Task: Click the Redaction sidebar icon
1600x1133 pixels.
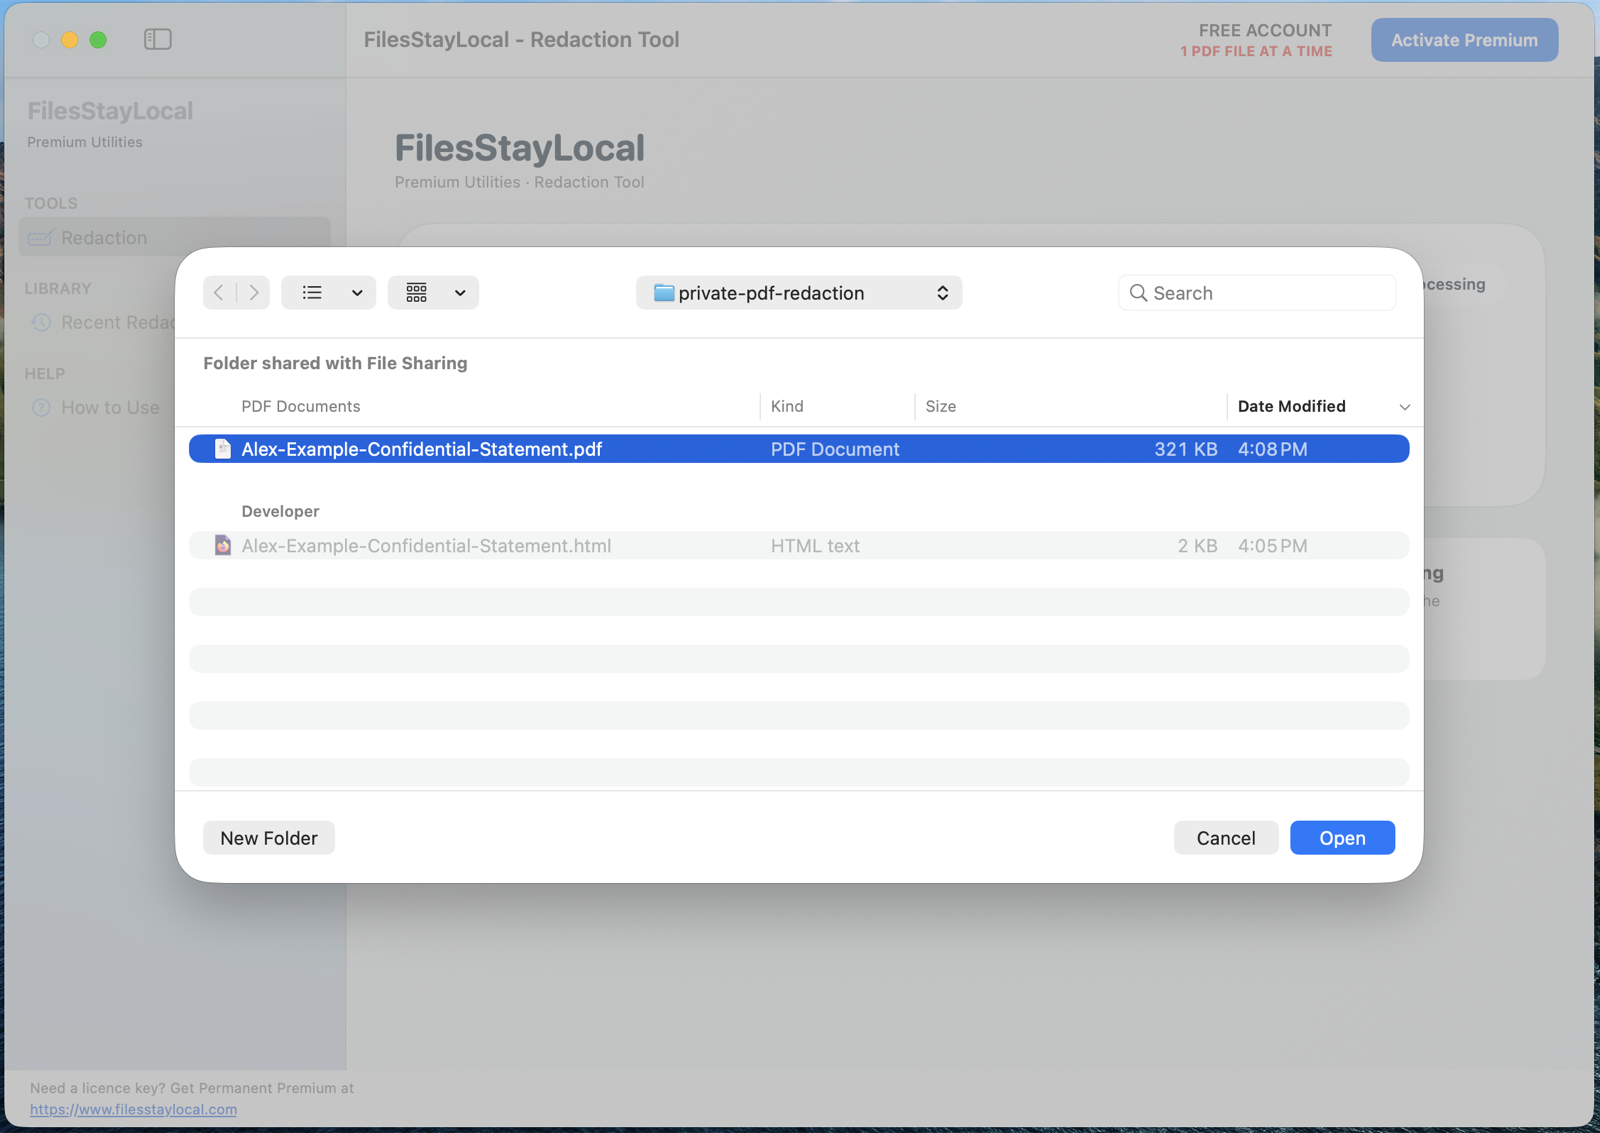Action: click(x=40, y=238)
